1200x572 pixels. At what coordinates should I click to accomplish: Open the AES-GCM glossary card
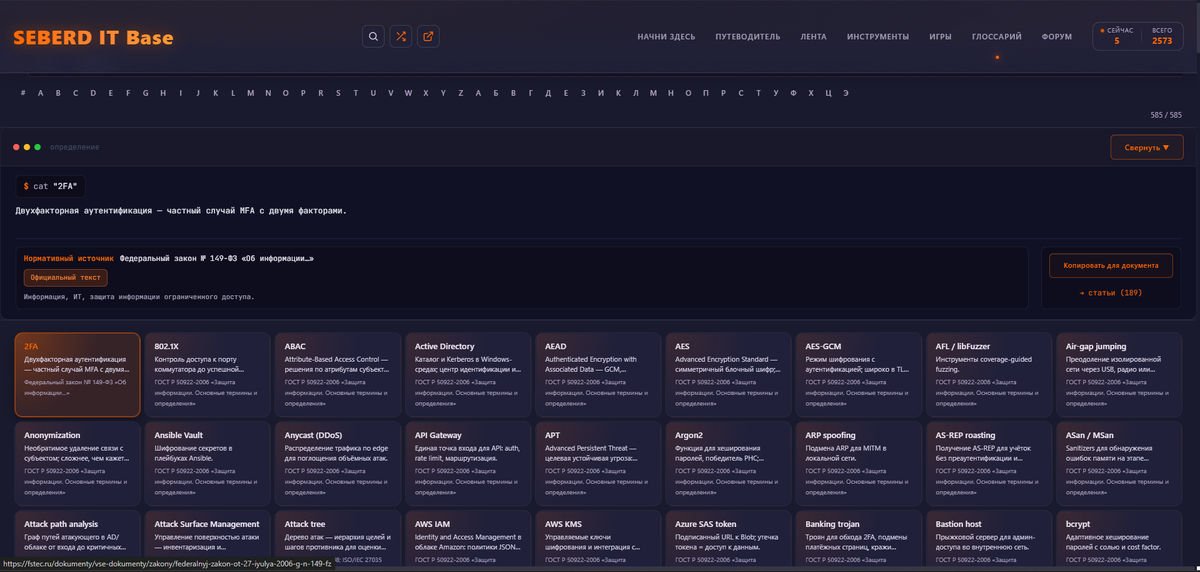[856, 374]
